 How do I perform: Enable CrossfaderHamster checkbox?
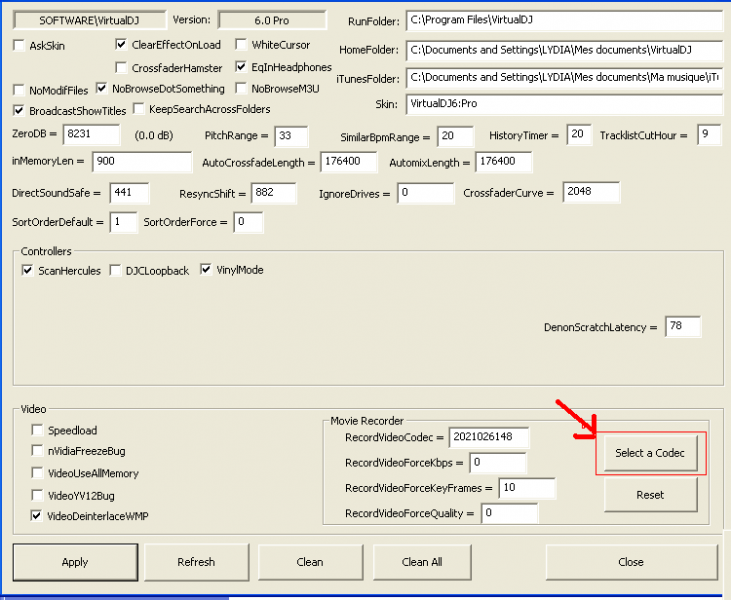(121, 68)
